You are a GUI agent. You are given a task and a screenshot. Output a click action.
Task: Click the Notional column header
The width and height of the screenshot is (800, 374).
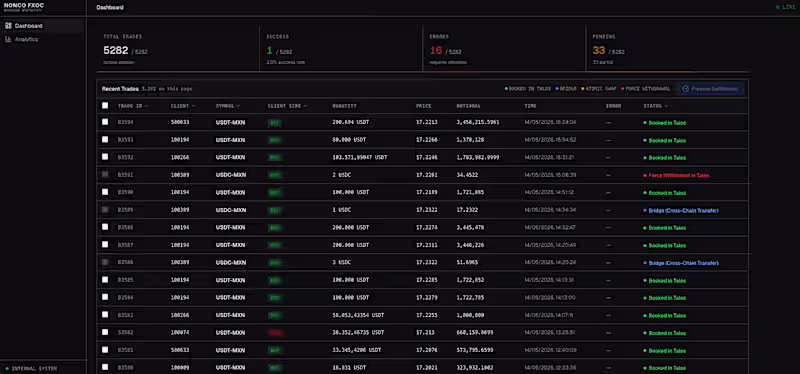[x=468, y=106]
